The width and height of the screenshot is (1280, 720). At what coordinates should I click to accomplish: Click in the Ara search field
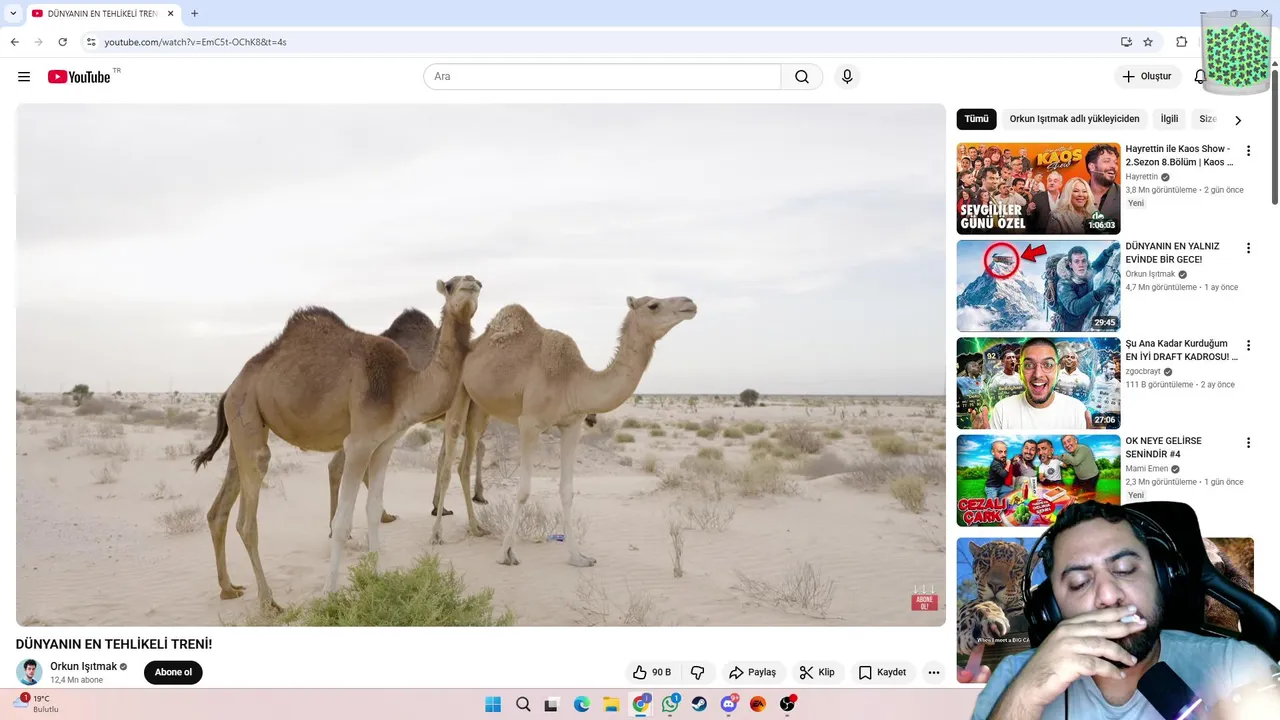point(602,77)
